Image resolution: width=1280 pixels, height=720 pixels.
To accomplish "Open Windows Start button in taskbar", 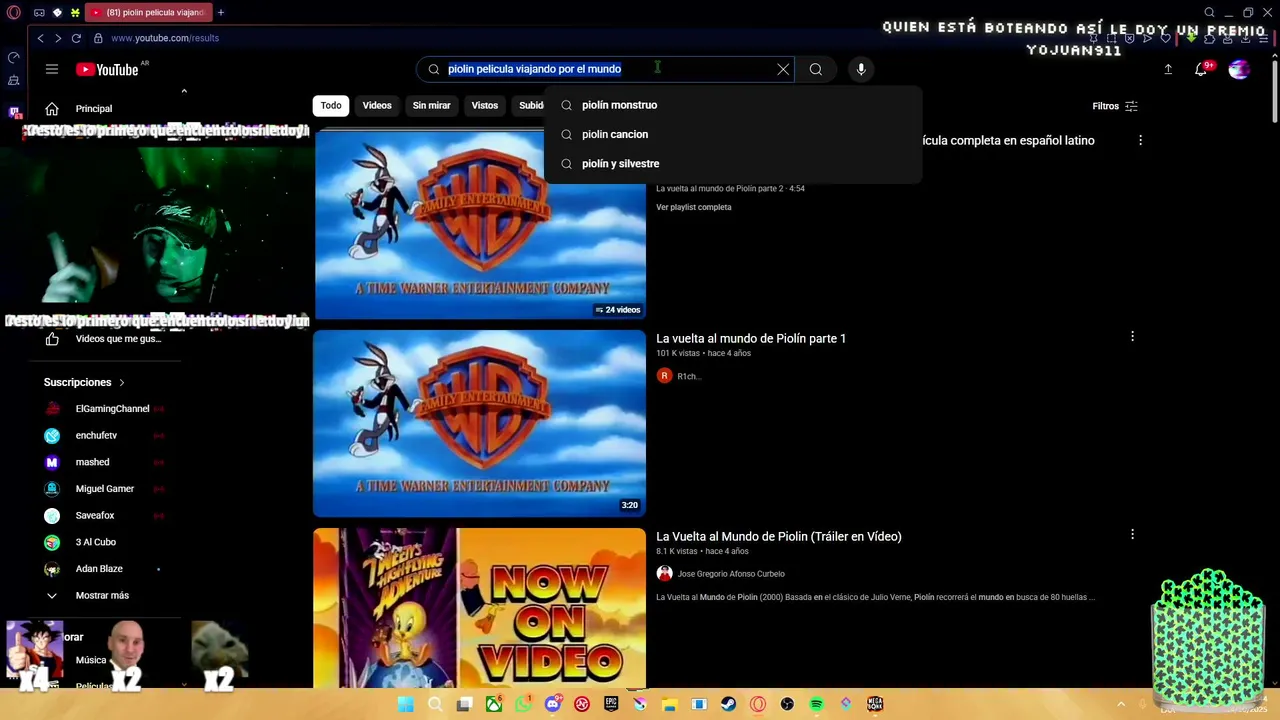I will [x=405, y=704].
